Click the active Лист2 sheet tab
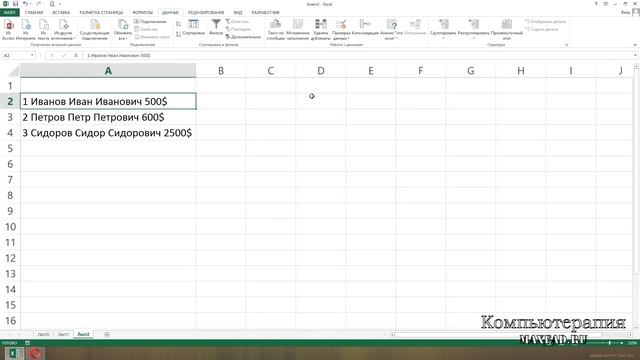Screen dimensions: 640x360 pos(83,334)
